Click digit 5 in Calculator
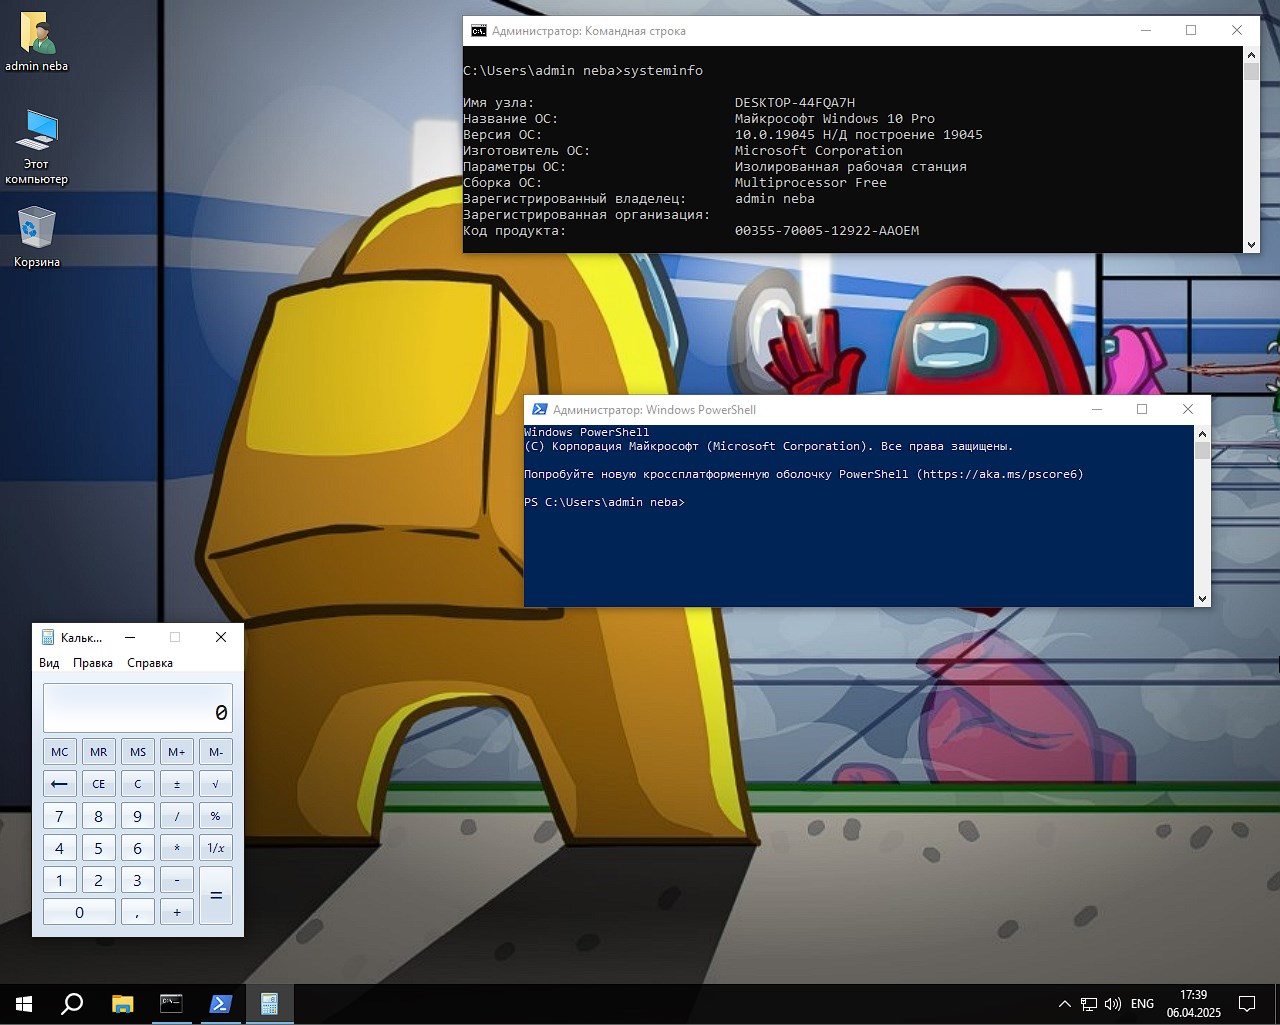 click(x=98, y=848)
